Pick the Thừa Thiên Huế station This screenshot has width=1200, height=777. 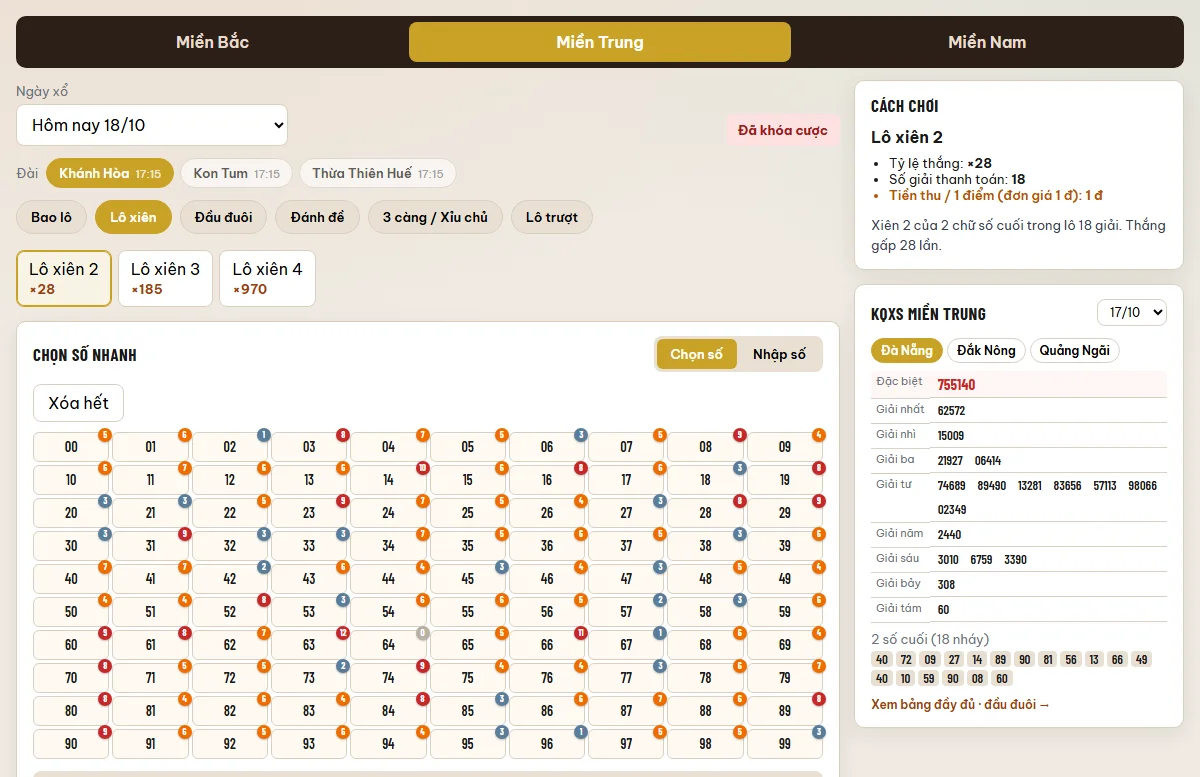point(377,173)
